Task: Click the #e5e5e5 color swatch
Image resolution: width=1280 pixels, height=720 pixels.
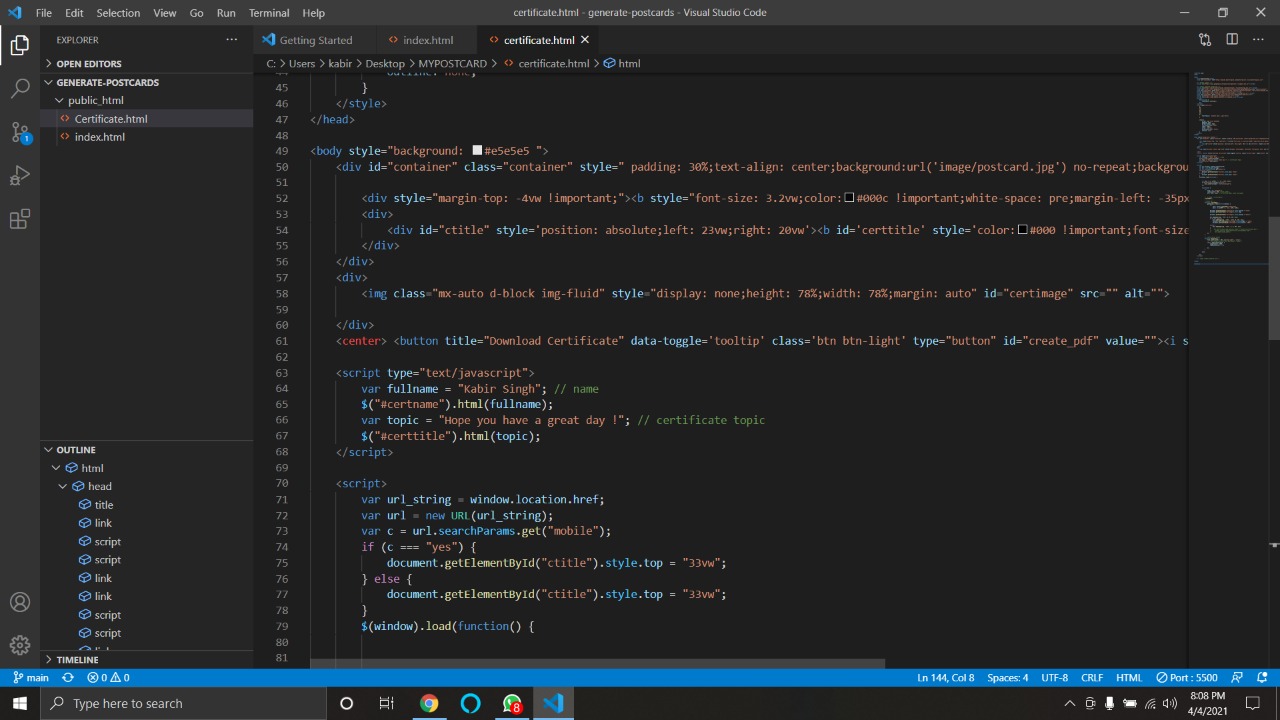Action: click(x=477, y=151)
